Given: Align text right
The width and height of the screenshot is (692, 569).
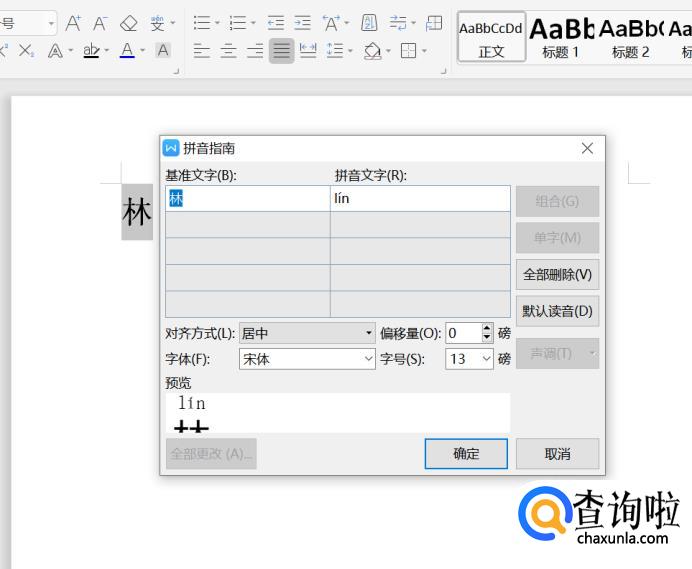Looking at the screenshot, I should pos(255,51).
